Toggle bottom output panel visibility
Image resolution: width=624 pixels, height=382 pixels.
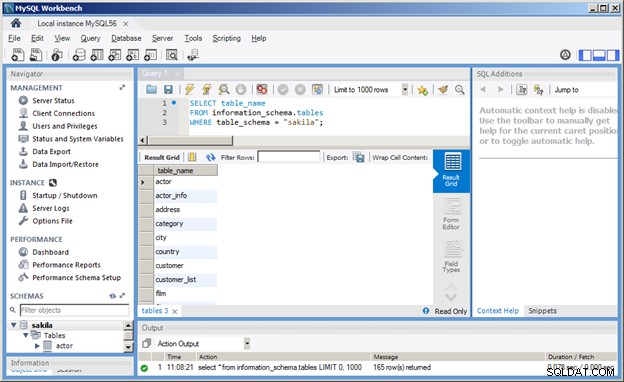599,55
